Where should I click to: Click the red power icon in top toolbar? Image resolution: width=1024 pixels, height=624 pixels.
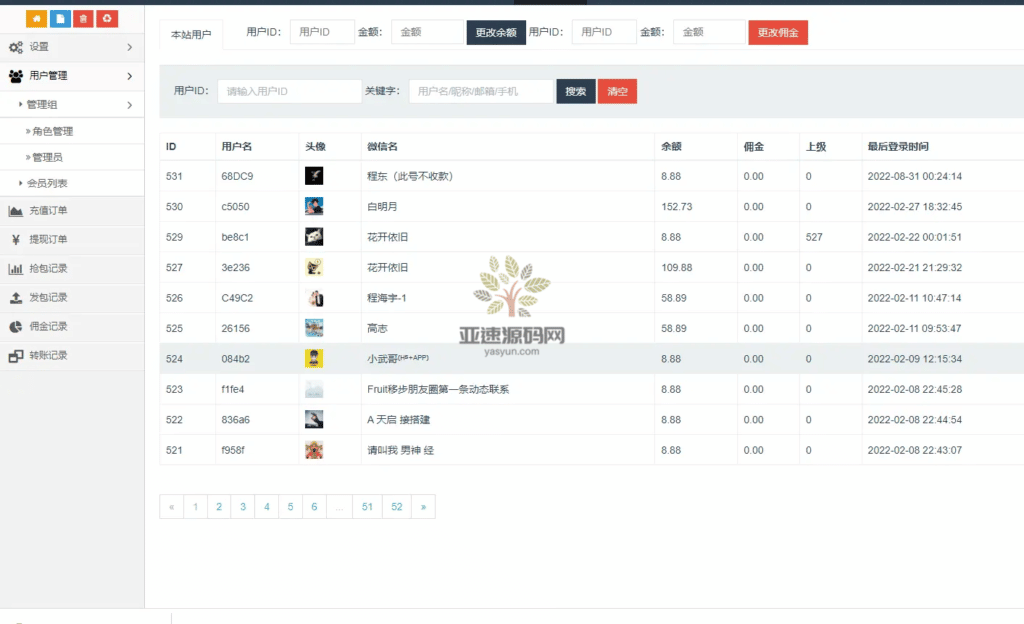pyautogui.click(x=107, y=18)
